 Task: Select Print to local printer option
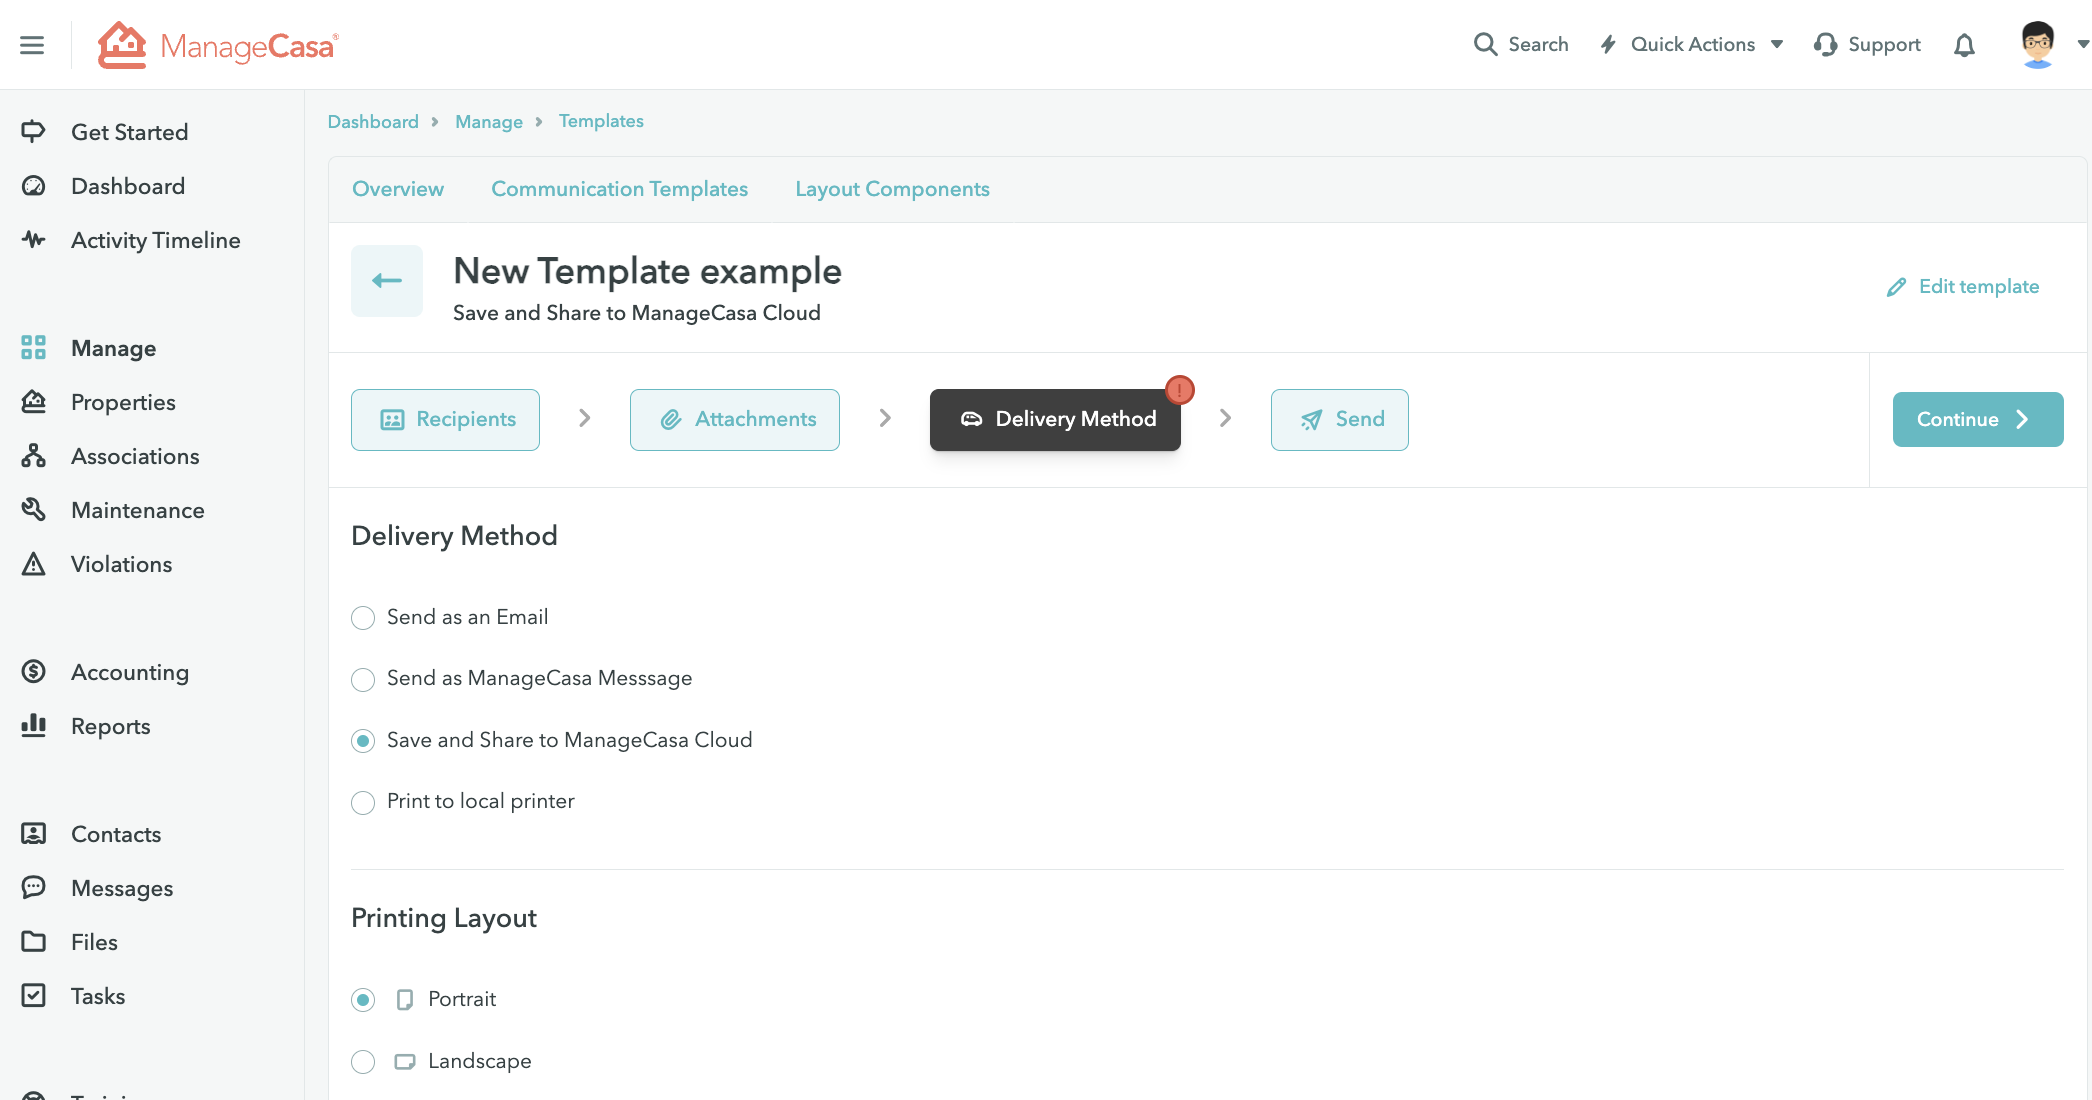pyautogui.click(x=363, y=803)
